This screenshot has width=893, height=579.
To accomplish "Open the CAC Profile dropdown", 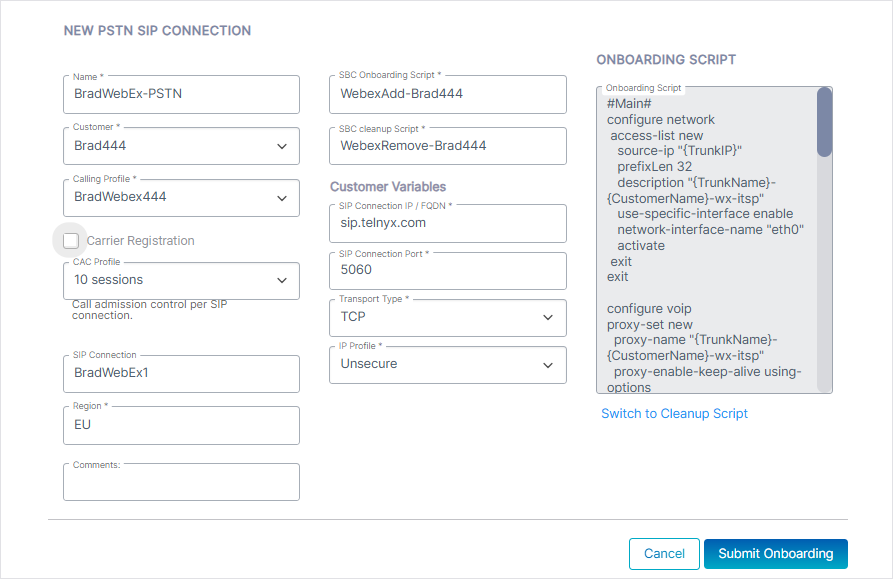I will click(181, 281).
